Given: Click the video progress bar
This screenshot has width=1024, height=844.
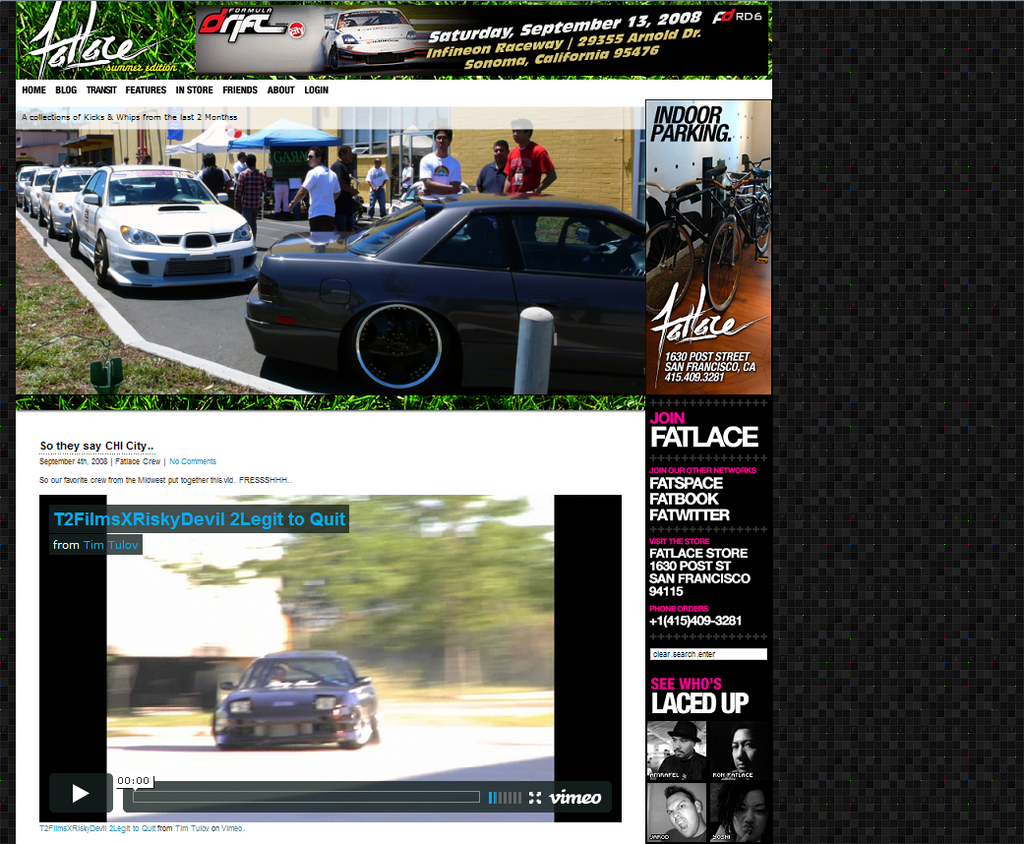Looking at the screenshot, I should point(306,797).
